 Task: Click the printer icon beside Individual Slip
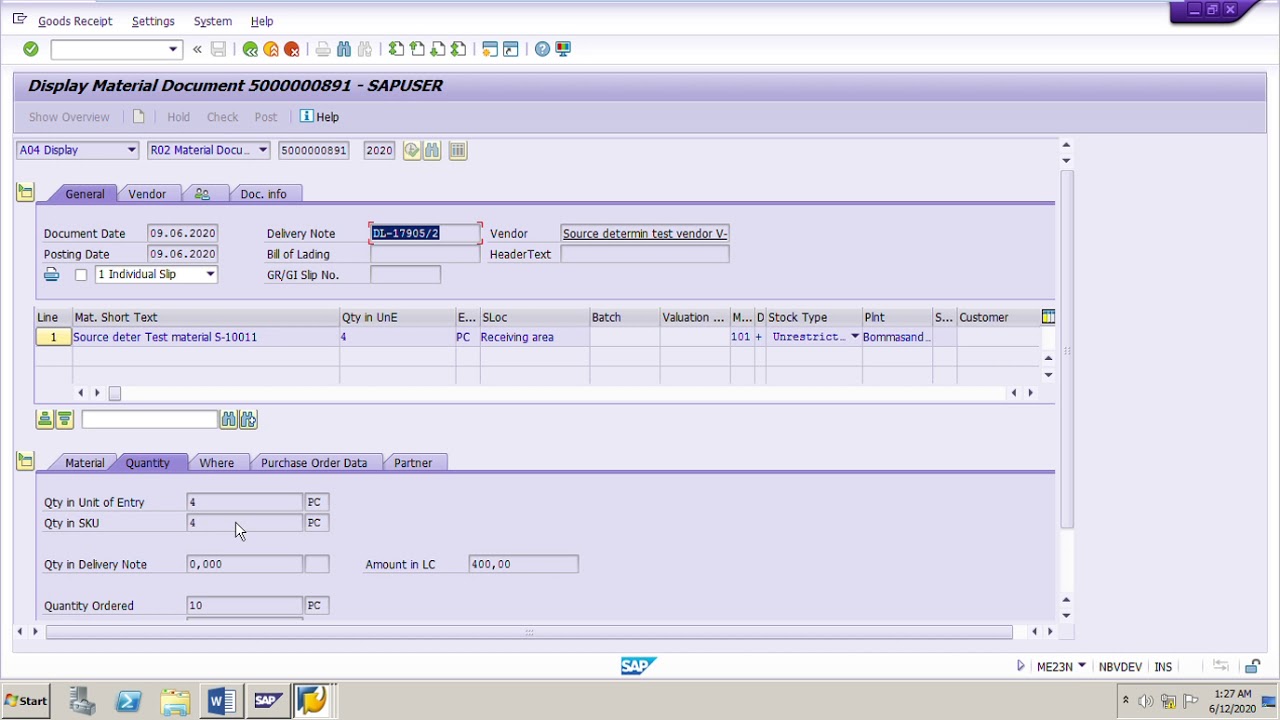click(52, 274)
